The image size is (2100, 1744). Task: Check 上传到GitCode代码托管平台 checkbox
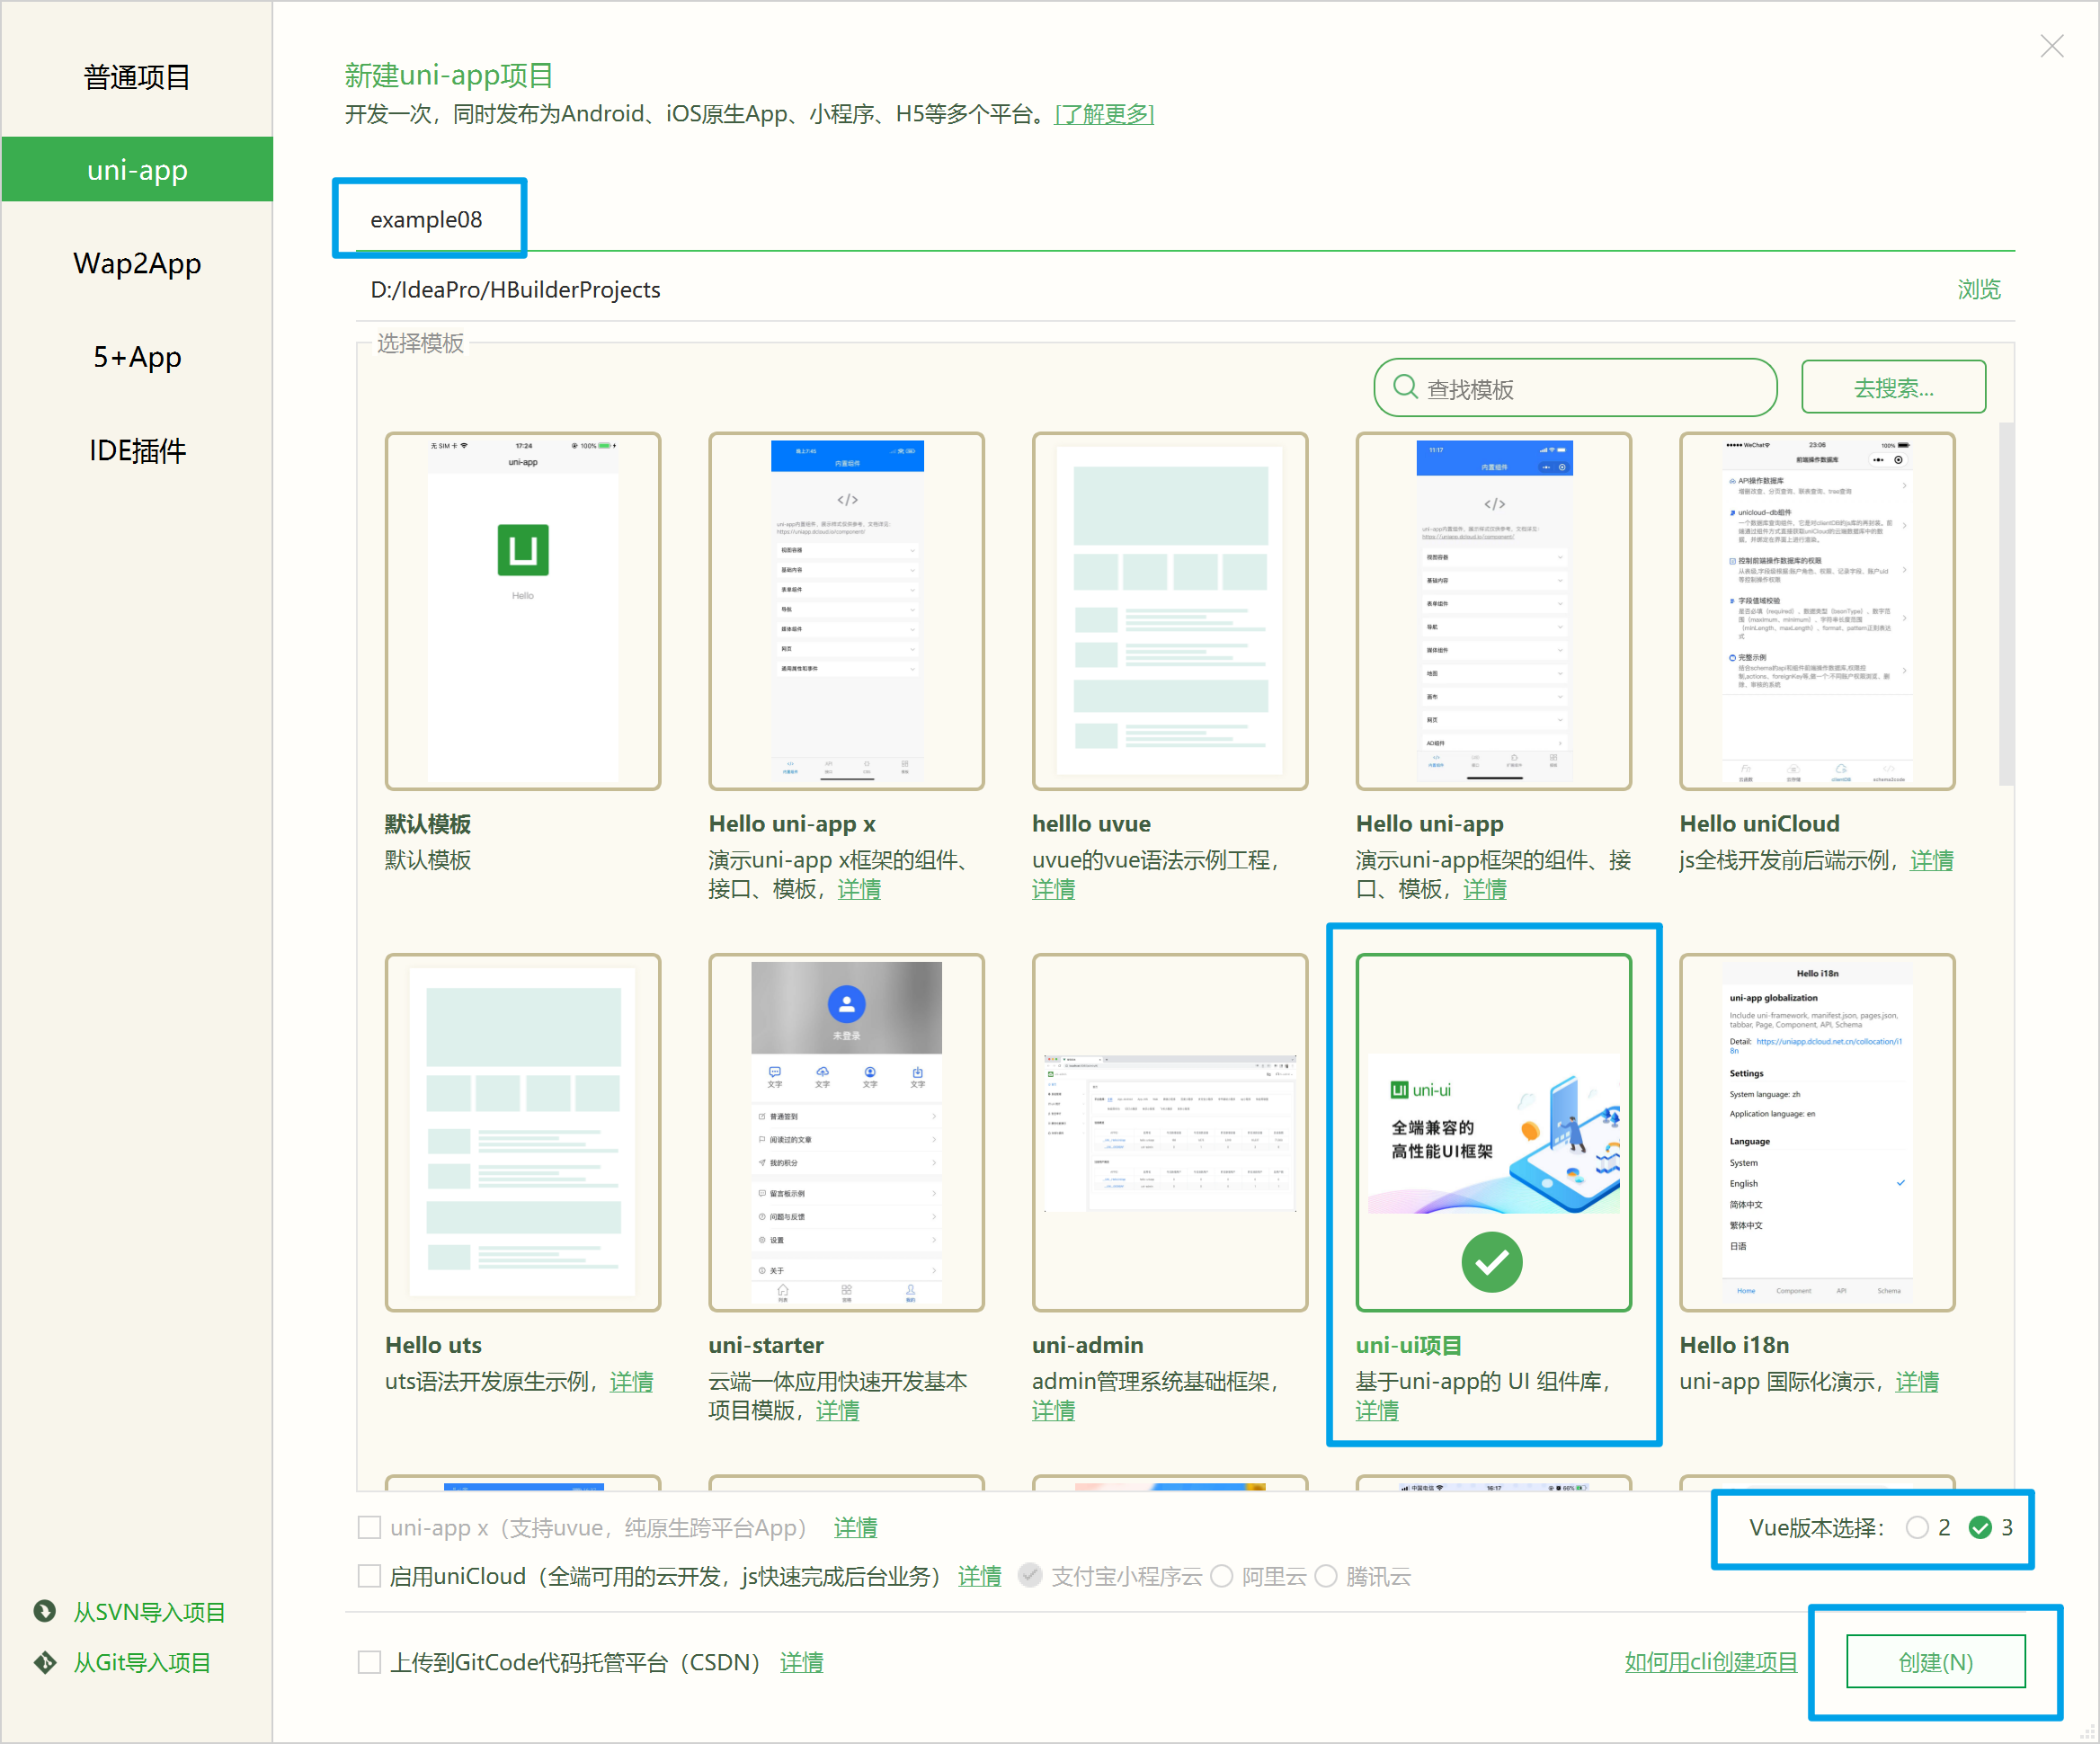tap(369, 1662)
